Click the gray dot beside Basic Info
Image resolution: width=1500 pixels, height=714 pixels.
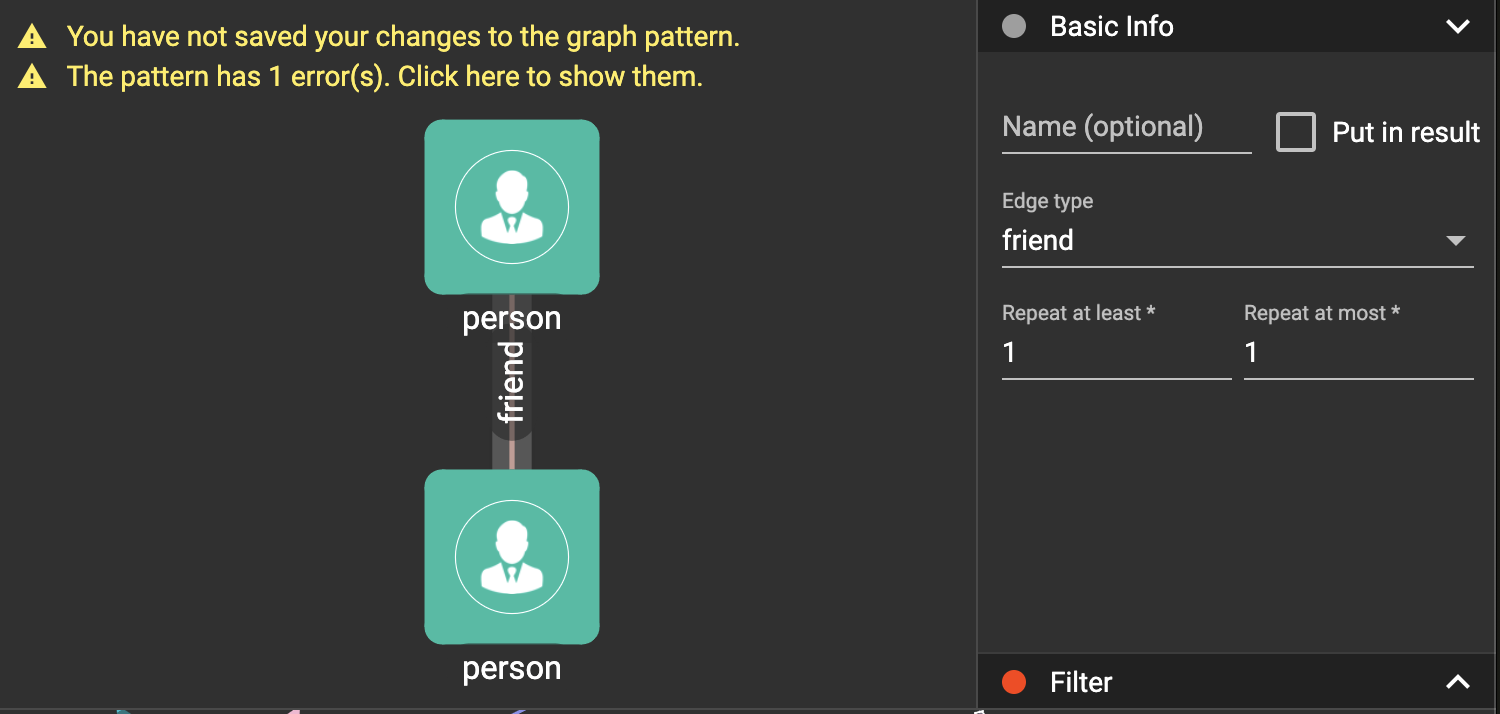point(1014,26)
